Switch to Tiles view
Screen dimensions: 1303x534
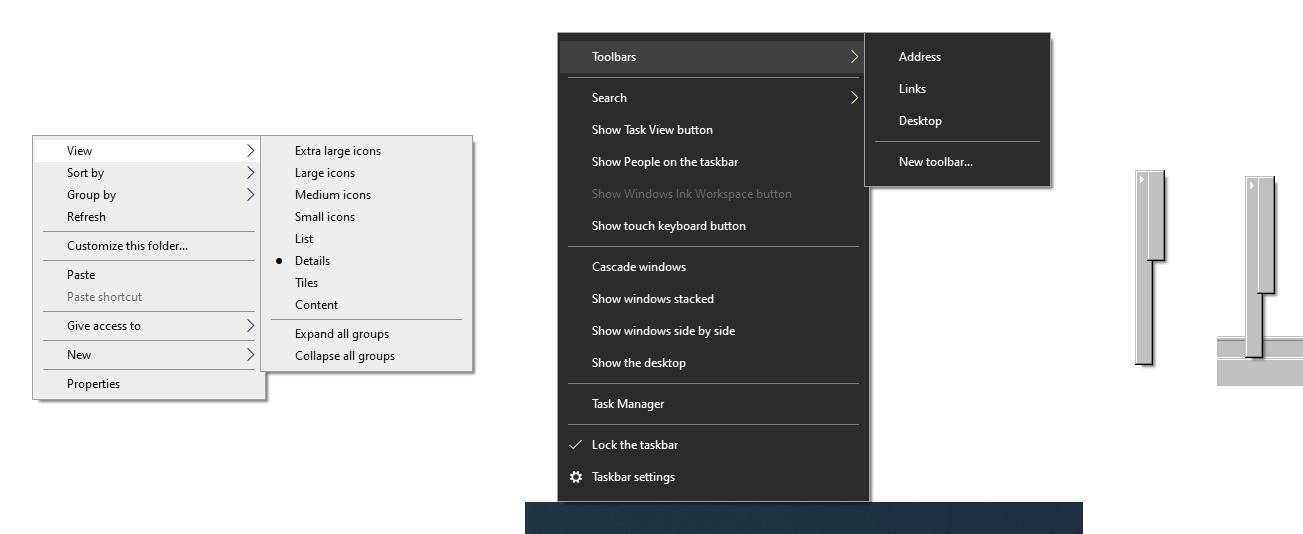point(306,283)
